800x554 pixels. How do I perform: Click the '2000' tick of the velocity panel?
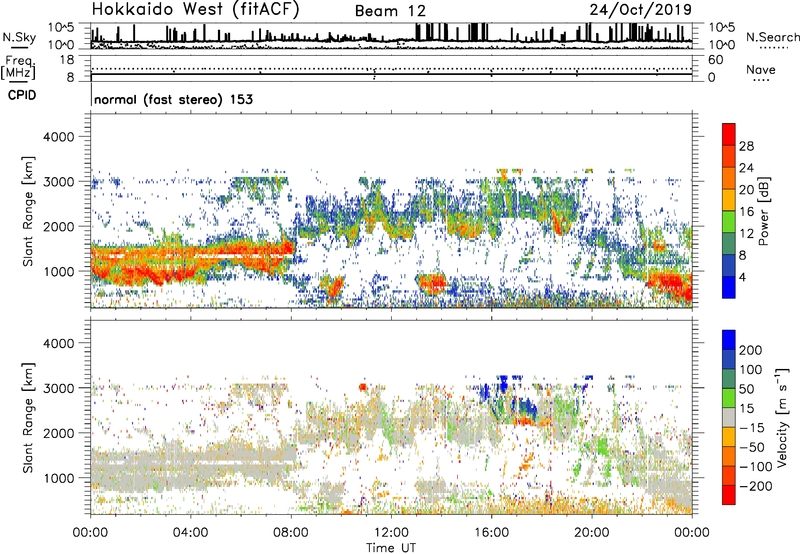coord(58,433)
